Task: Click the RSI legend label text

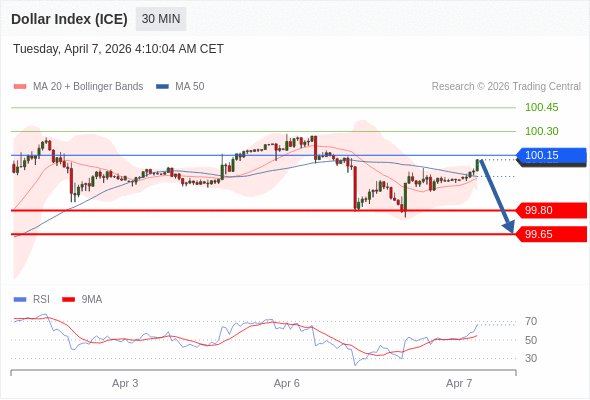Action: tap(41, 300)
